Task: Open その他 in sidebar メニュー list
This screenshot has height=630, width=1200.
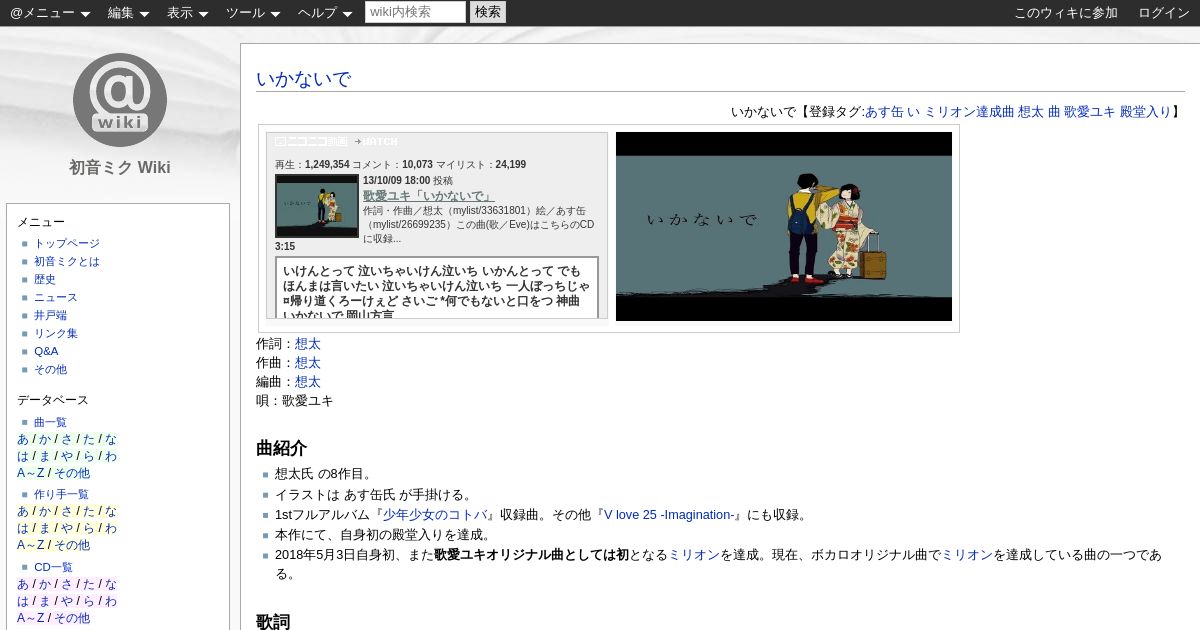Action: 51,369
